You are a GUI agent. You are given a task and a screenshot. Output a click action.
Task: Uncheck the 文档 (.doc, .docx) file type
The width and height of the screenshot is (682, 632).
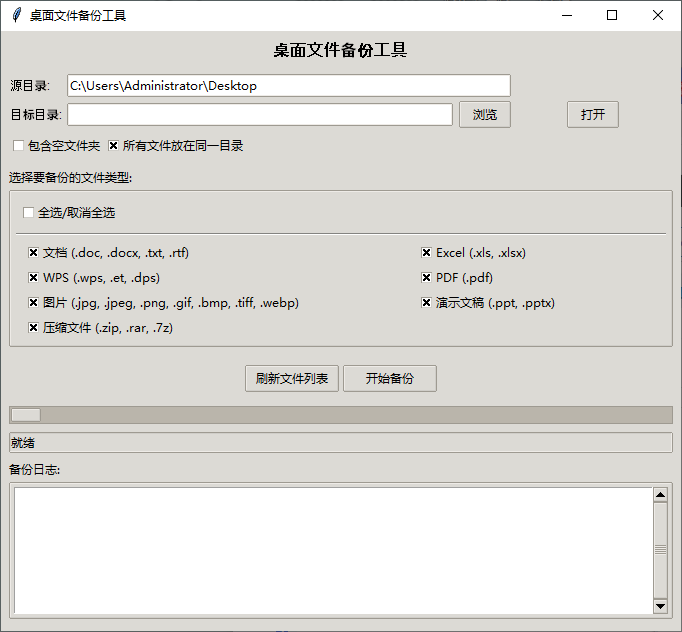[33, 253]
